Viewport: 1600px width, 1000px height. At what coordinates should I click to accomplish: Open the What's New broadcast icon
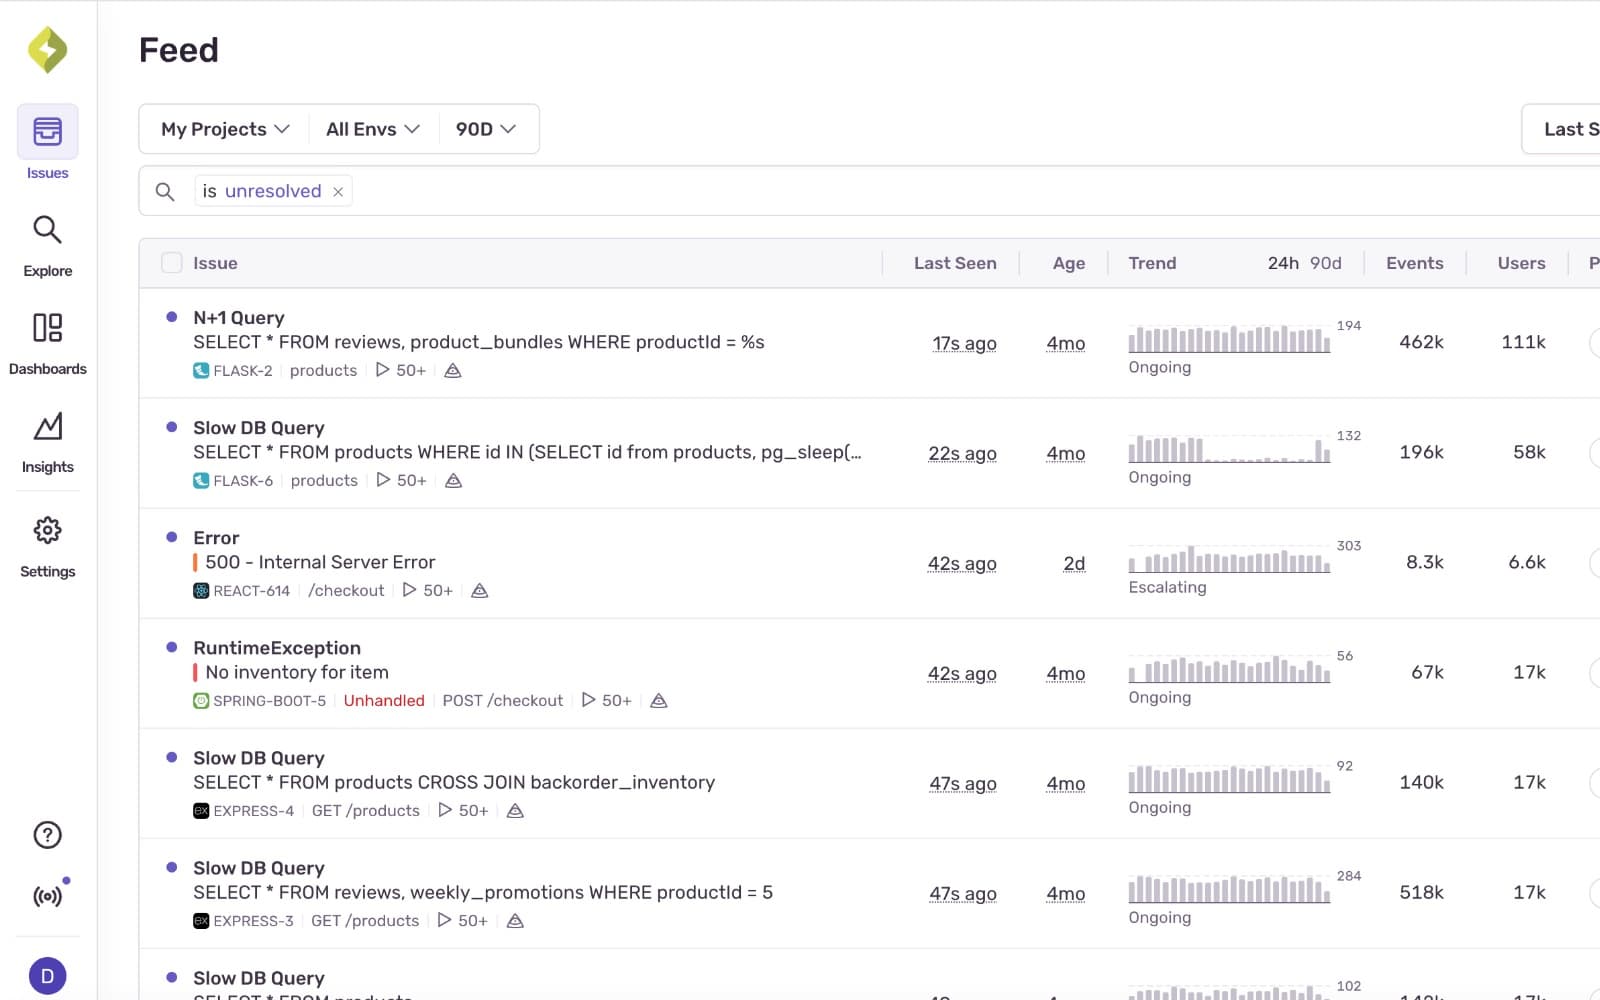47,896
